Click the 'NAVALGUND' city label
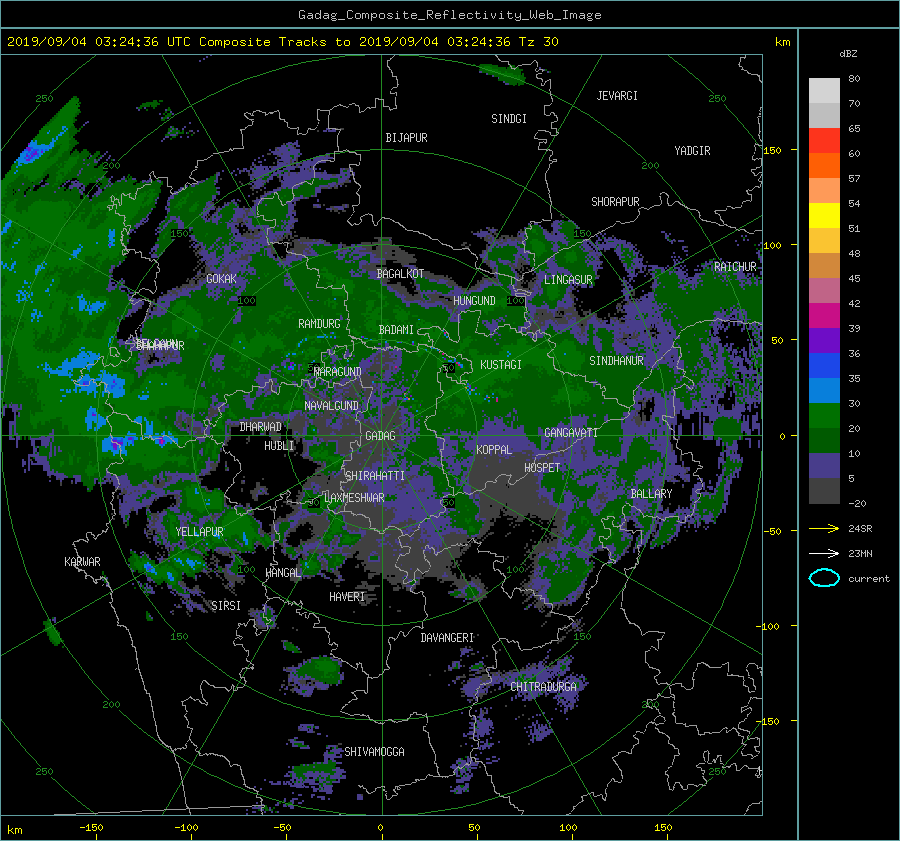This screenshot has height=841, width=900. click(x=331, y=406)
